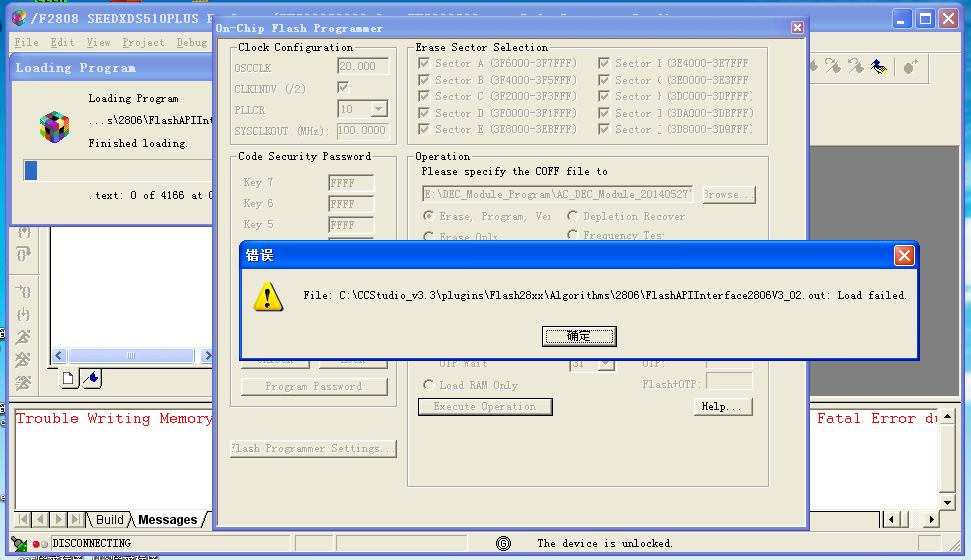Click the Execute Operation button

coord(485,406)
